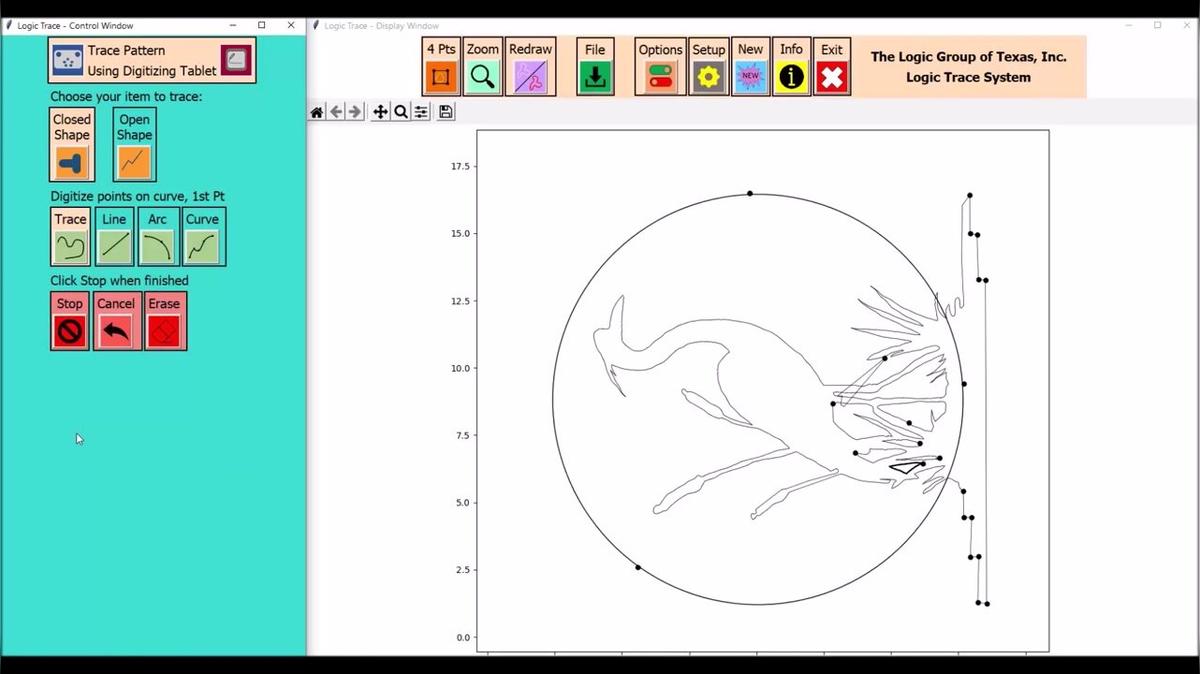This screenshot has height=674, width=1200.
Task: Reset plot view with Home icon
Action: click(317, 112)
